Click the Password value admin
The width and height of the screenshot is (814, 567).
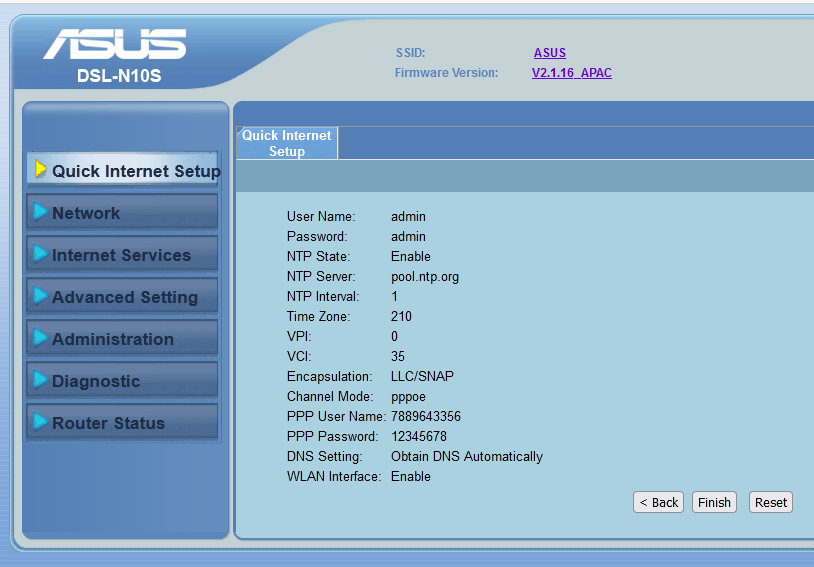[x=408, y=236]
